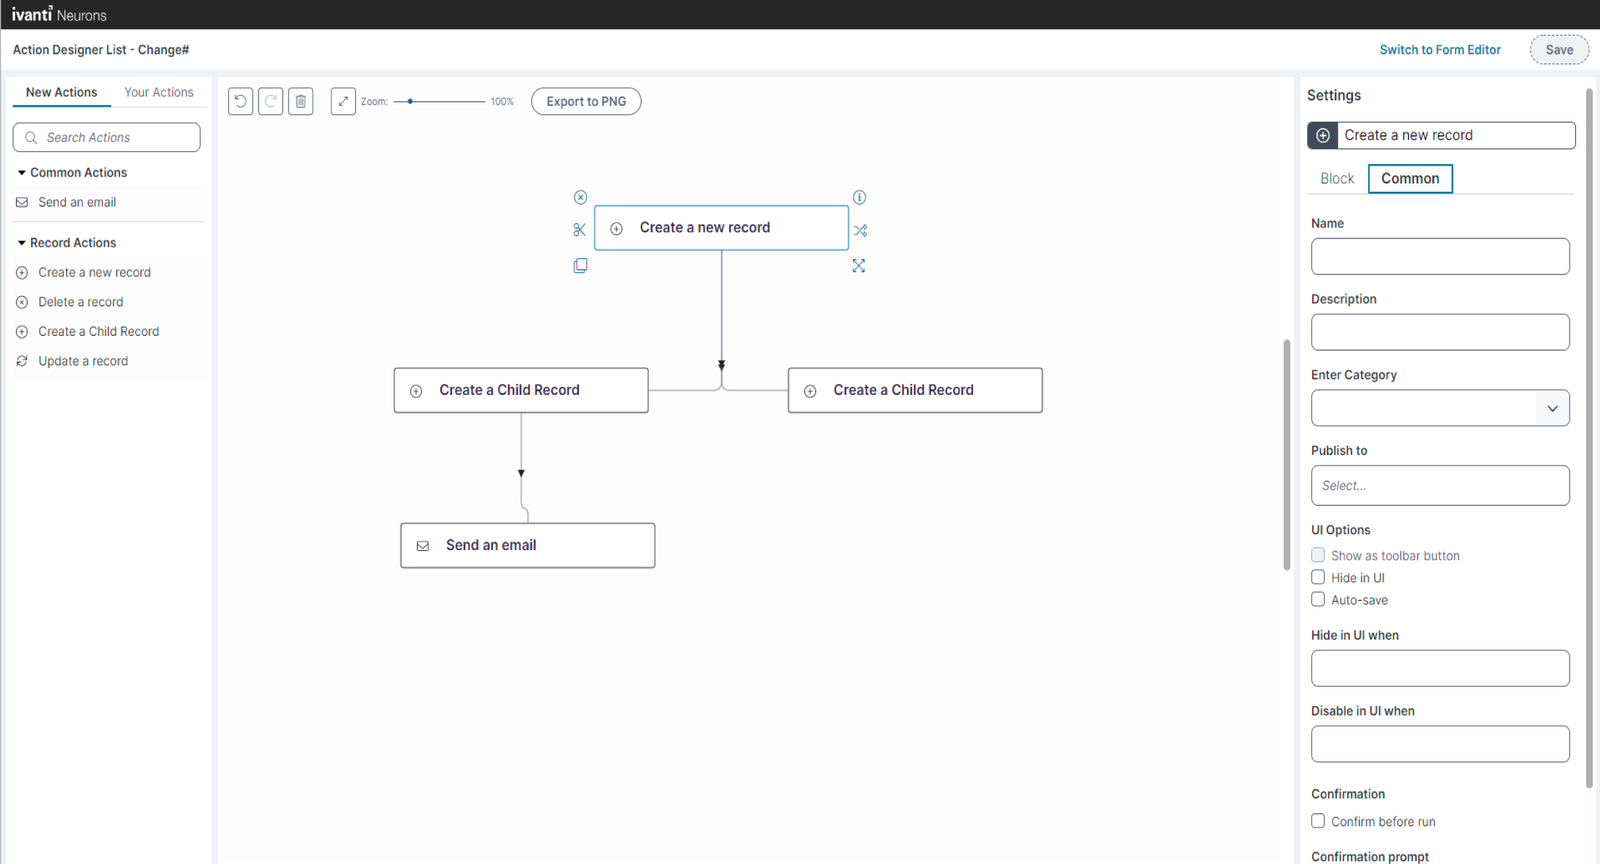Click the redo arrow icon in toolbar
This screenshot has height=864, width=1600.
tap(270, 101)
